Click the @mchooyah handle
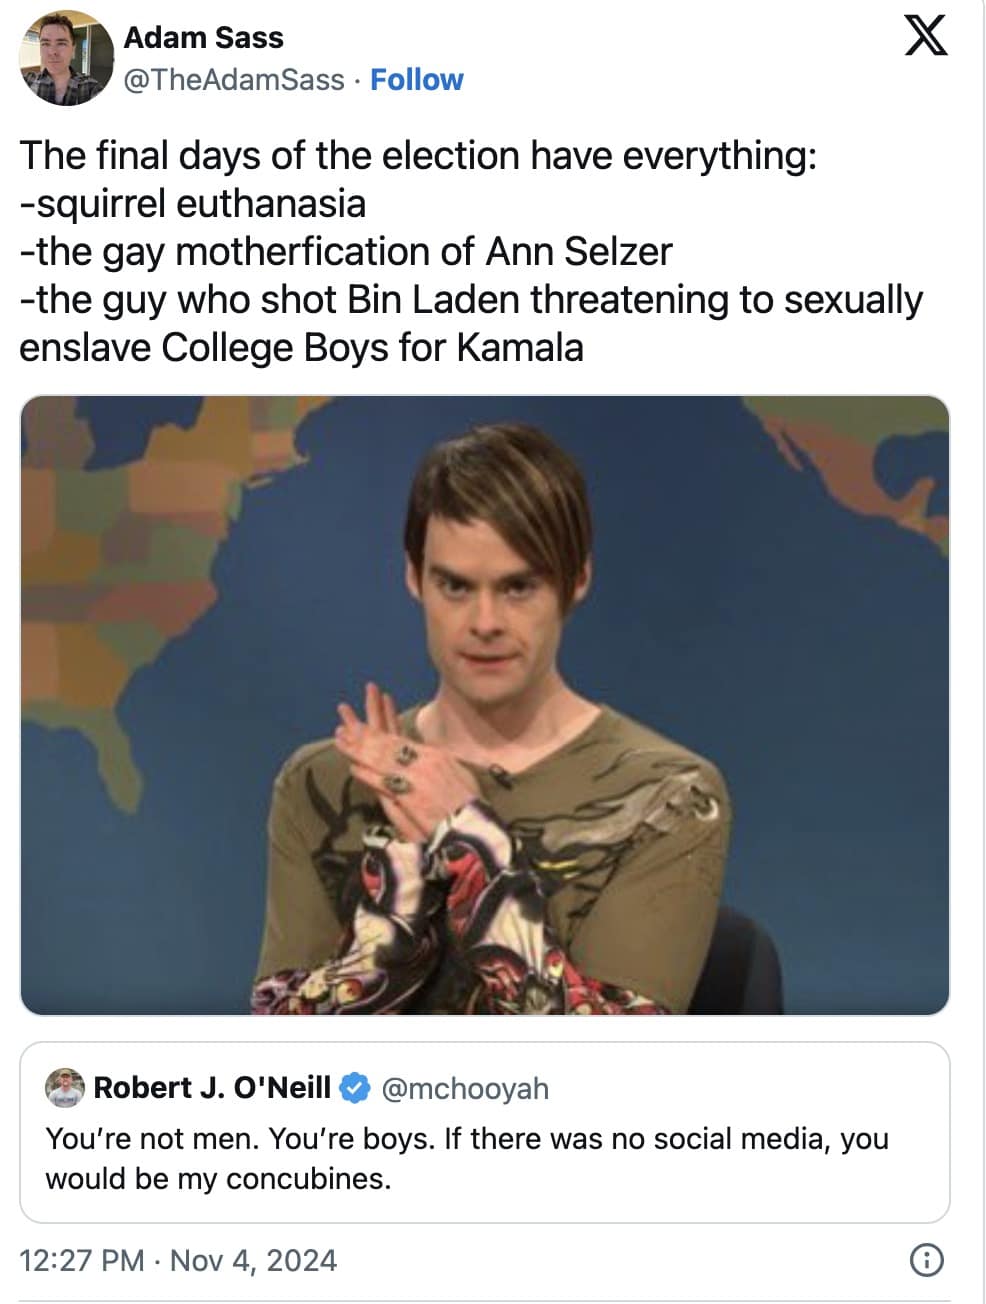Screen dimensions: 986x1304 coord(465,1088)
